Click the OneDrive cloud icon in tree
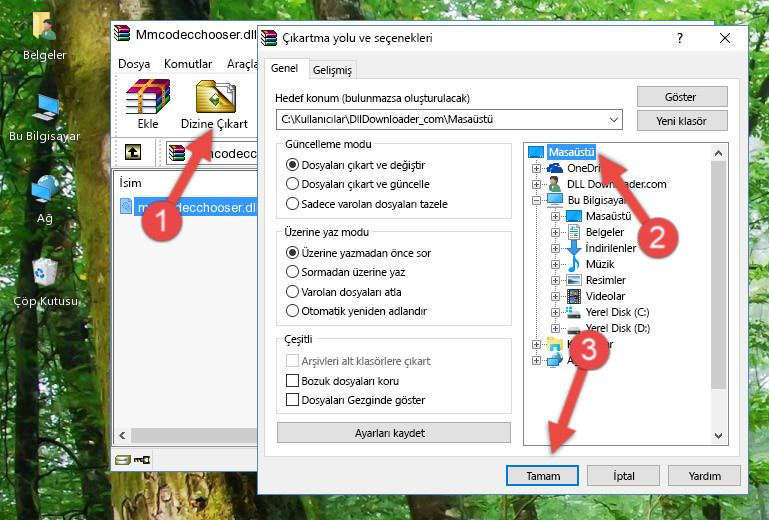The height and width of the screenshot is (520, 769). pyautogui.click(x=555, y=168)
